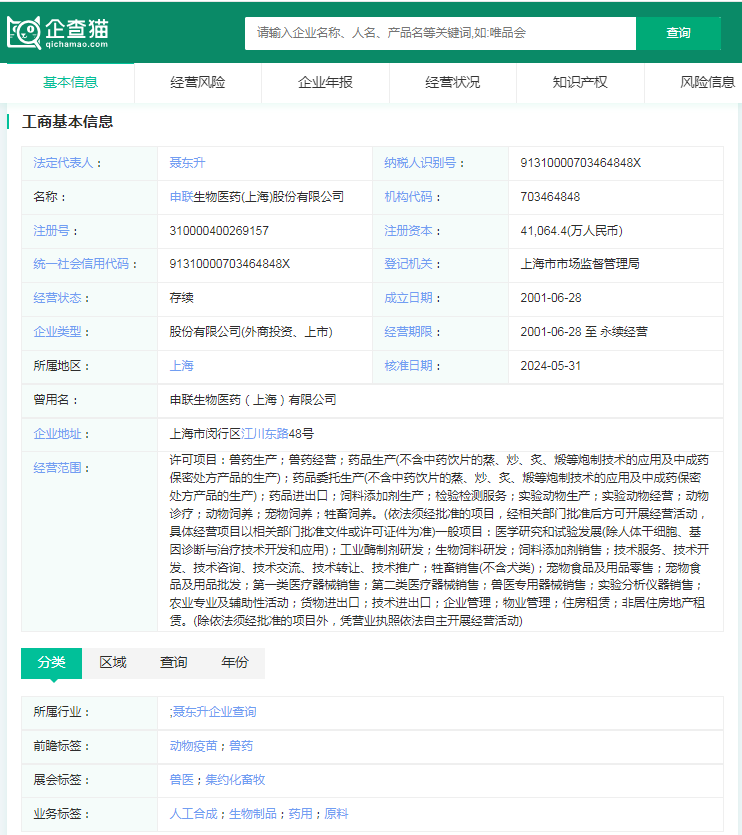Click the 注册资本 label link
This screenshot has width=742, height=835.
tap(409, 231)
